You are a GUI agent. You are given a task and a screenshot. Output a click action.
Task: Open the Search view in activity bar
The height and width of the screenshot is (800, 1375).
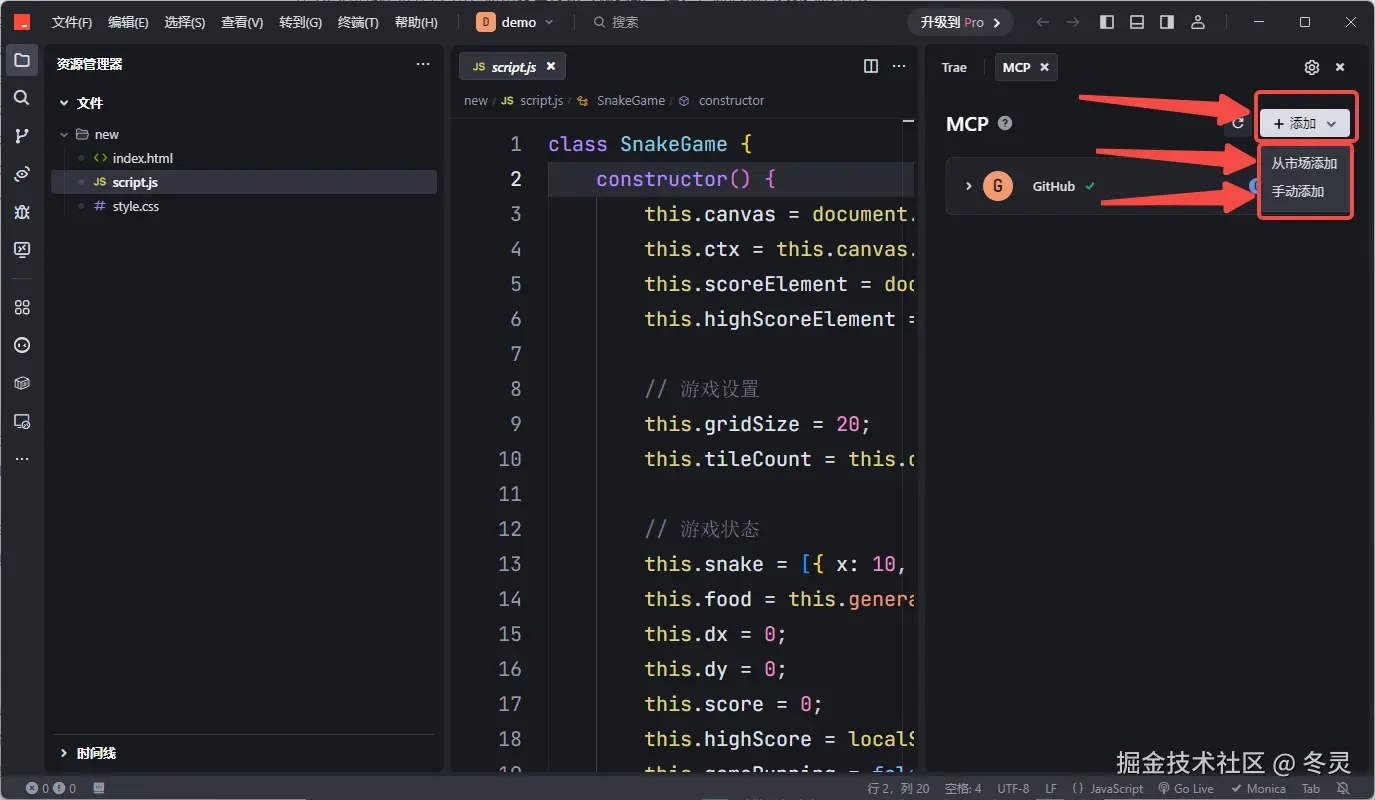click(22, 98)
